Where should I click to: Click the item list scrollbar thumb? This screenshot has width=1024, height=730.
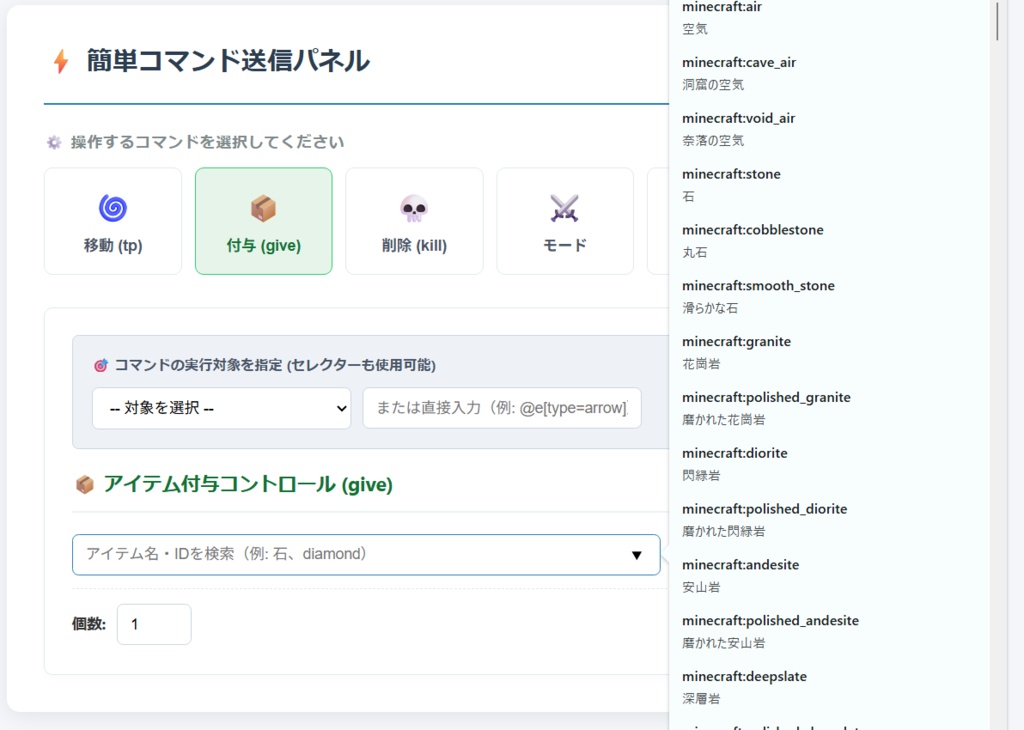click(997, 21)
